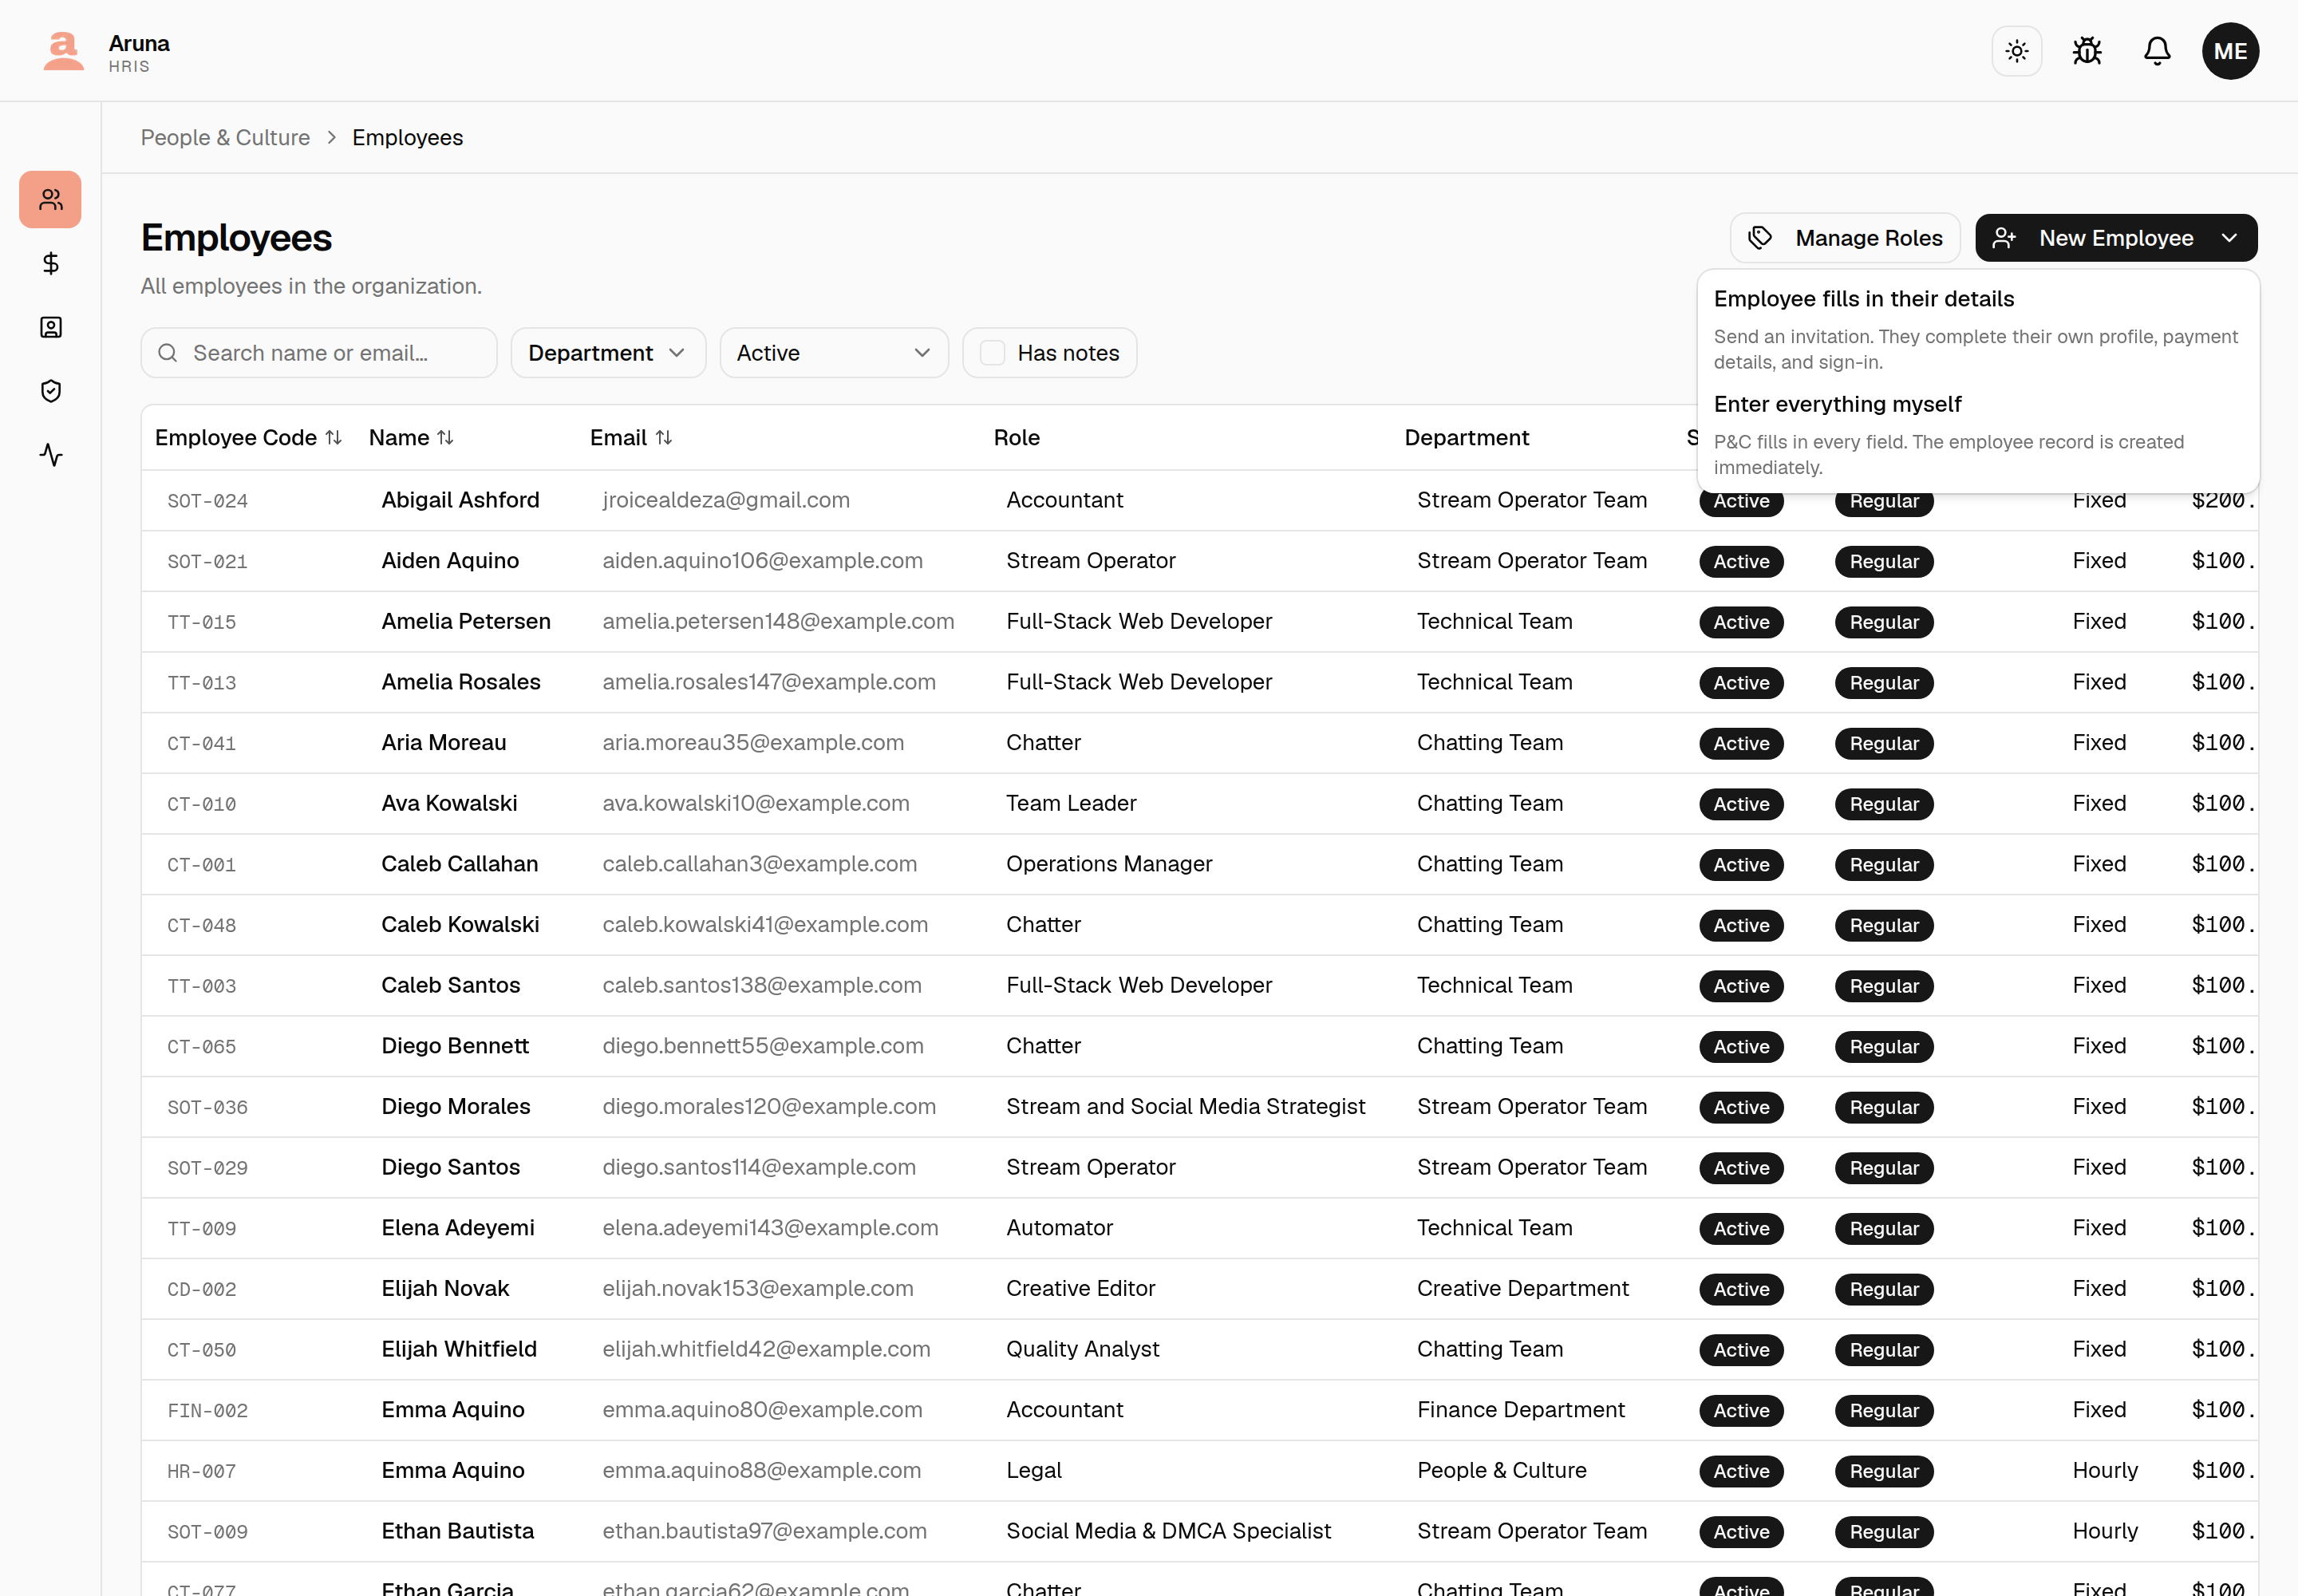Screen dimensions: 2298x1596
Task: Open the dollar sign payroll sidebar icon
Action: click(x=51, y=263)
